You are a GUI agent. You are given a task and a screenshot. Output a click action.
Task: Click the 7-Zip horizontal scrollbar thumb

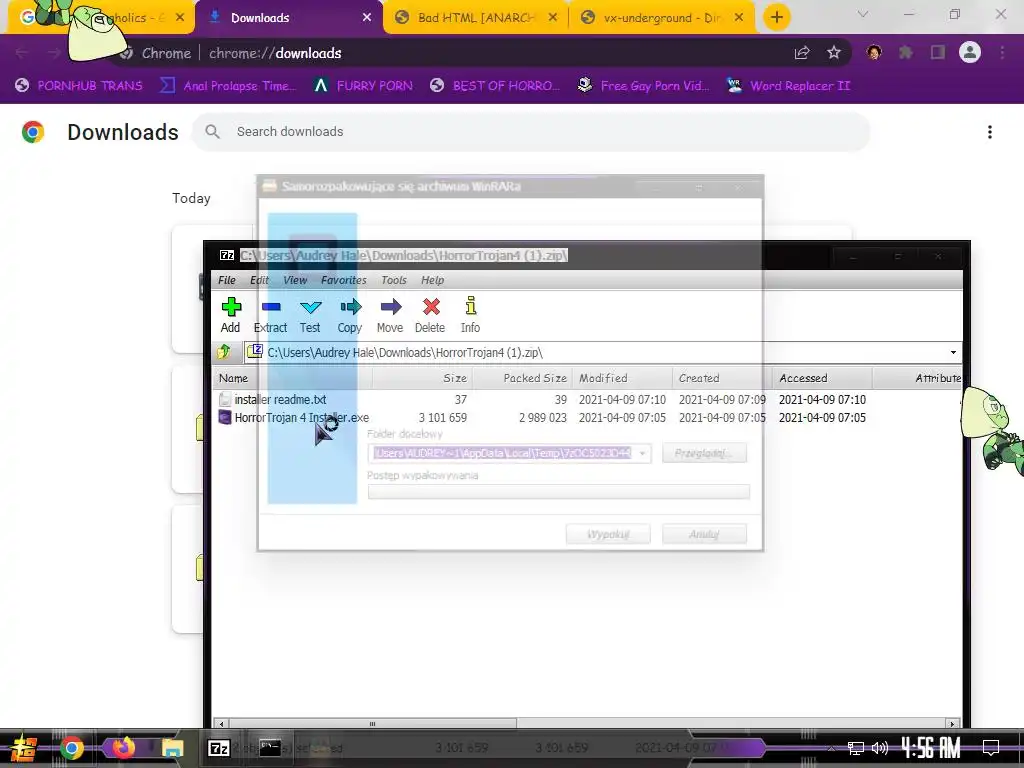(x=372, y=724)
